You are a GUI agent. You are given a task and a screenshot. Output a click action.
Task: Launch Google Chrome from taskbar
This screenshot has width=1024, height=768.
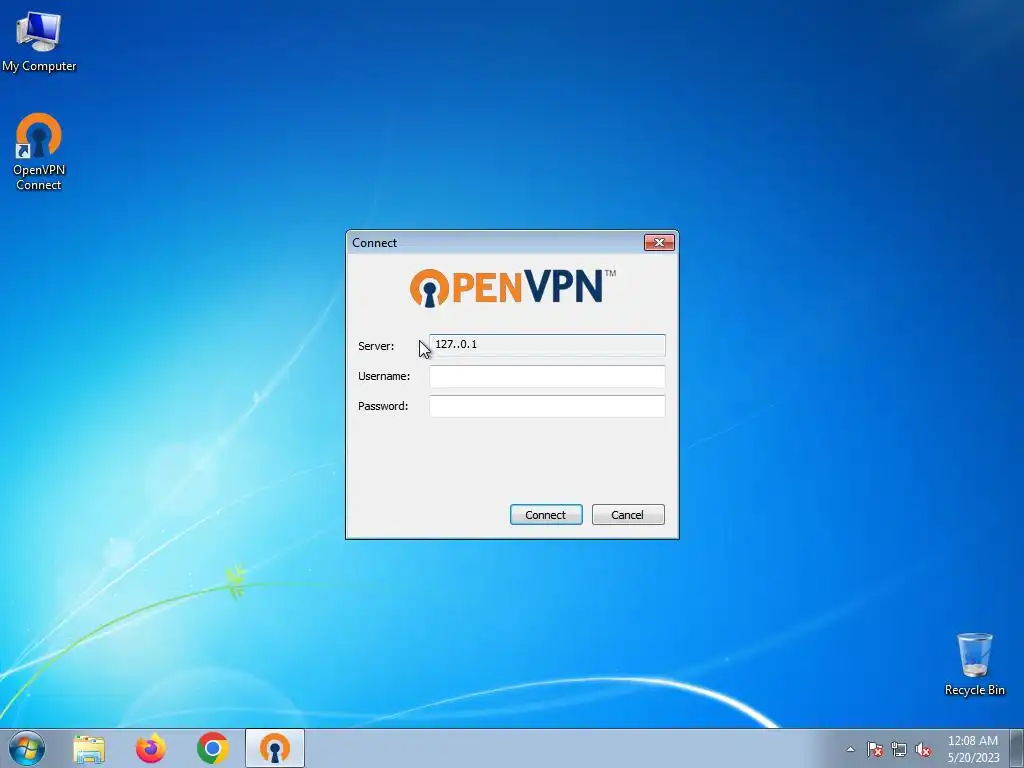[212, 749]
